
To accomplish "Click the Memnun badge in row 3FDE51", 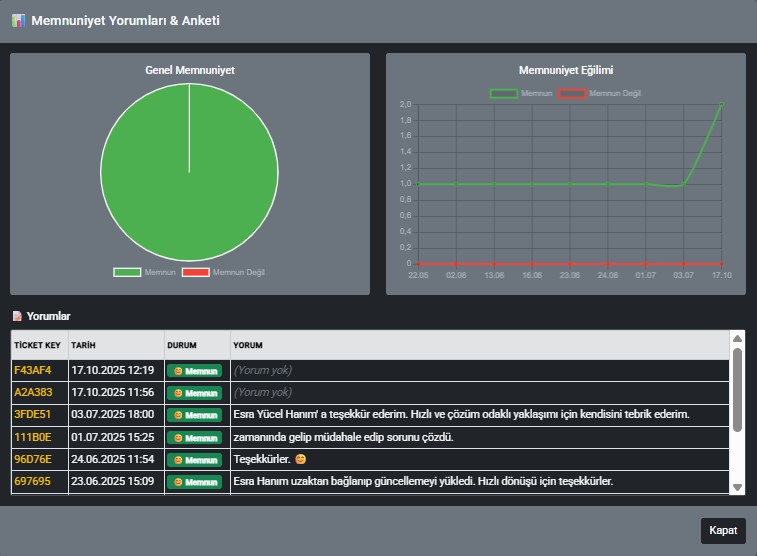I will [x=194, y=415].
